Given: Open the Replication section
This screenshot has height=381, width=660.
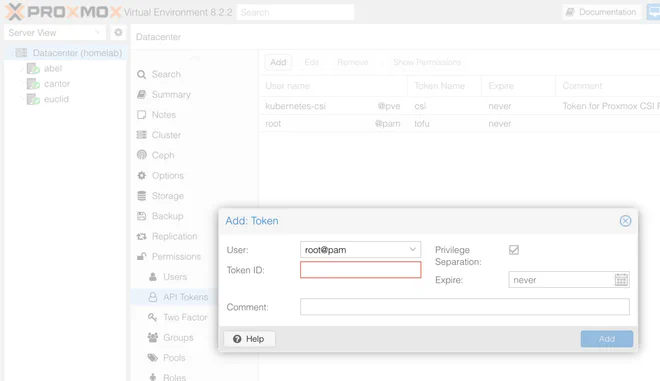Looking at the screenshot, I should tap(174, 236).
